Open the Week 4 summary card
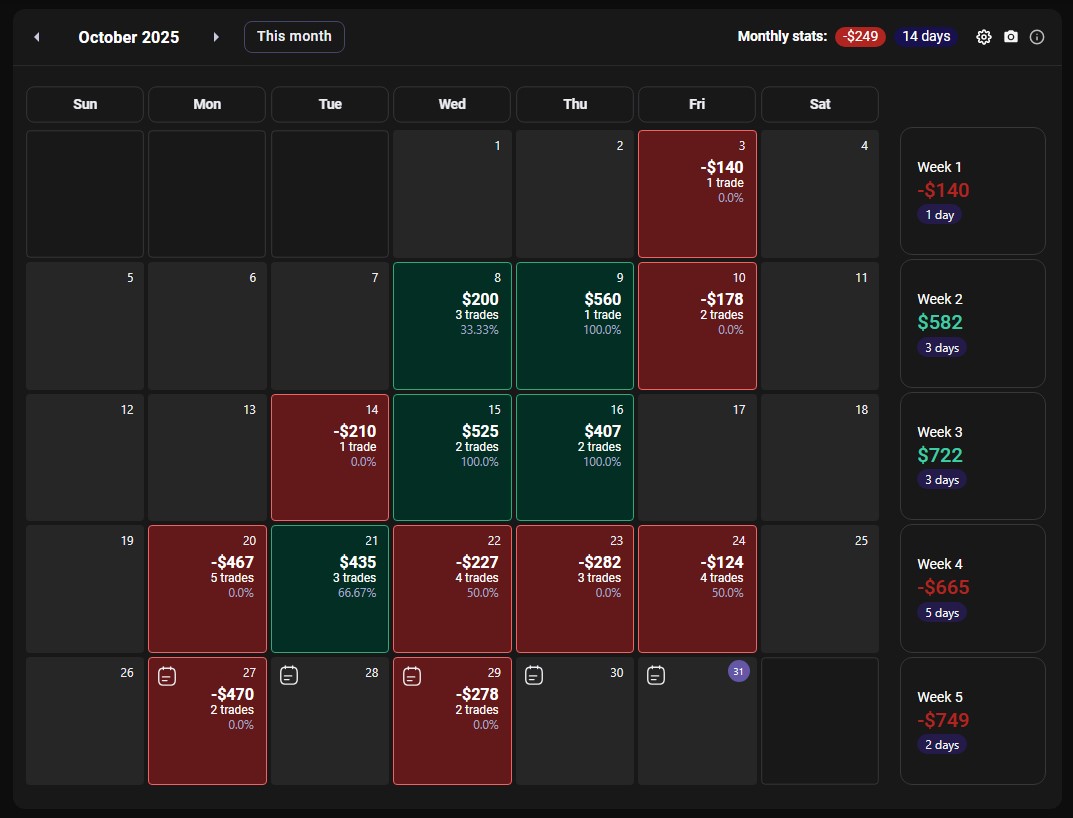1073x818 pixels. coord(973,589)
